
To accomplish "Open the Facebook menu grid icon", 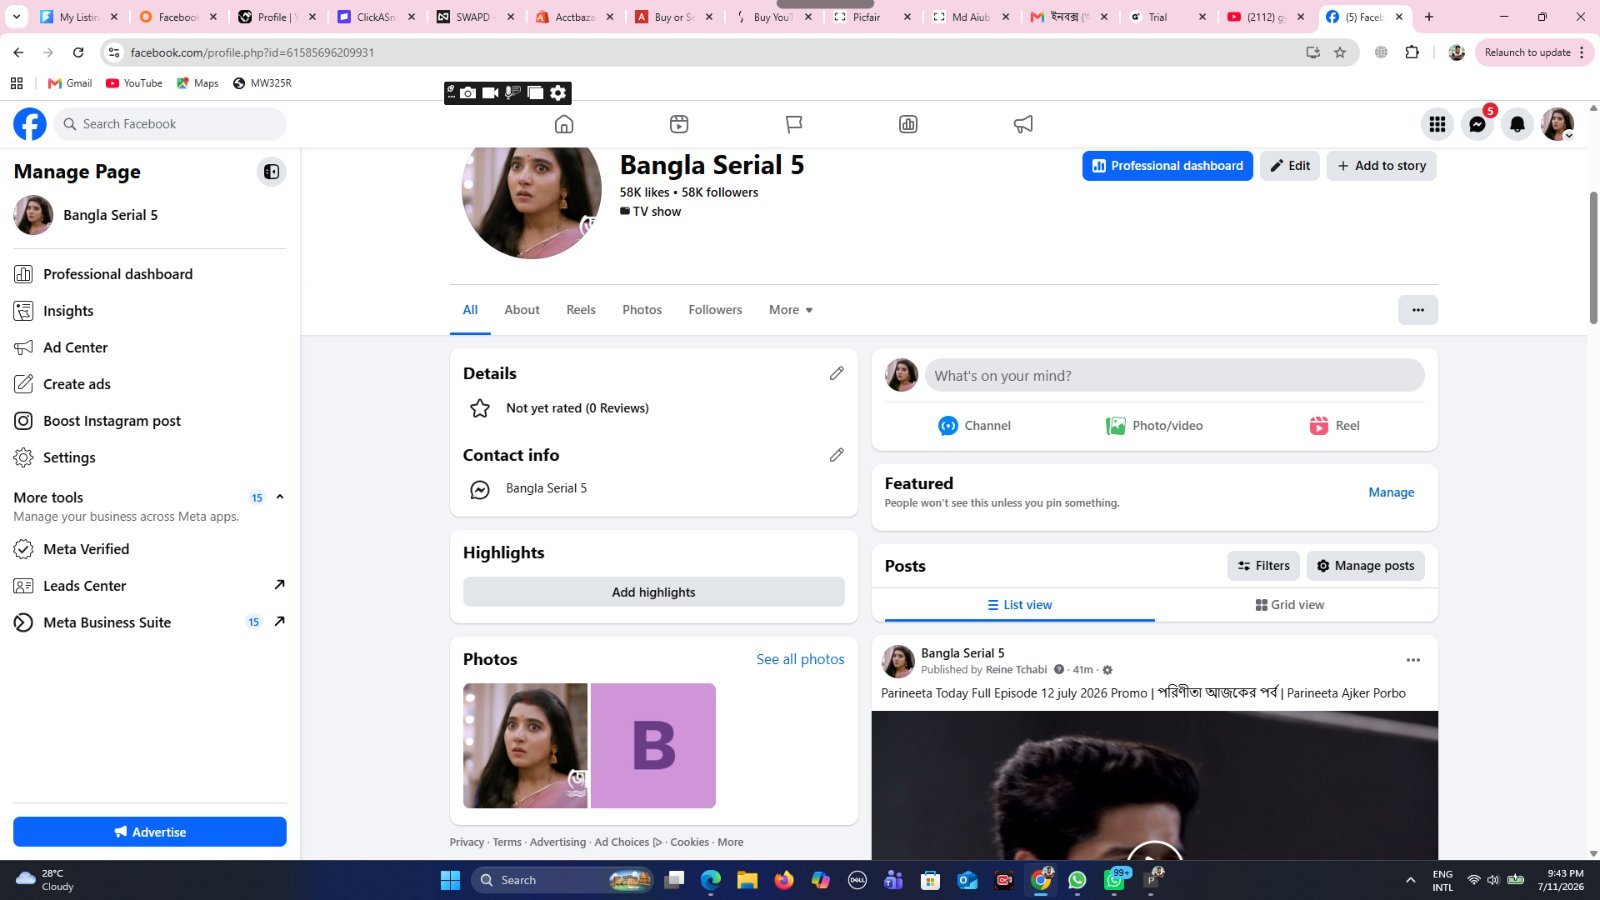I will pos(1437,124).
